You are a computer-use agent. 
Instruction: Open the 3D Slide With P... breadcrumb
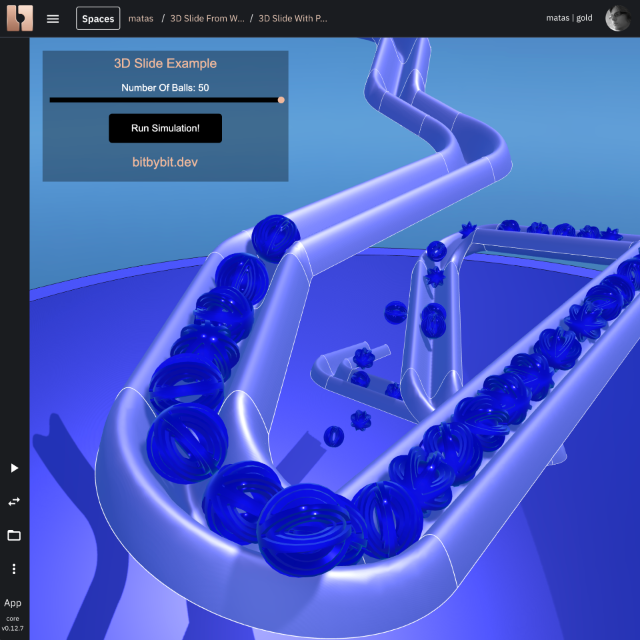(293, 18)
